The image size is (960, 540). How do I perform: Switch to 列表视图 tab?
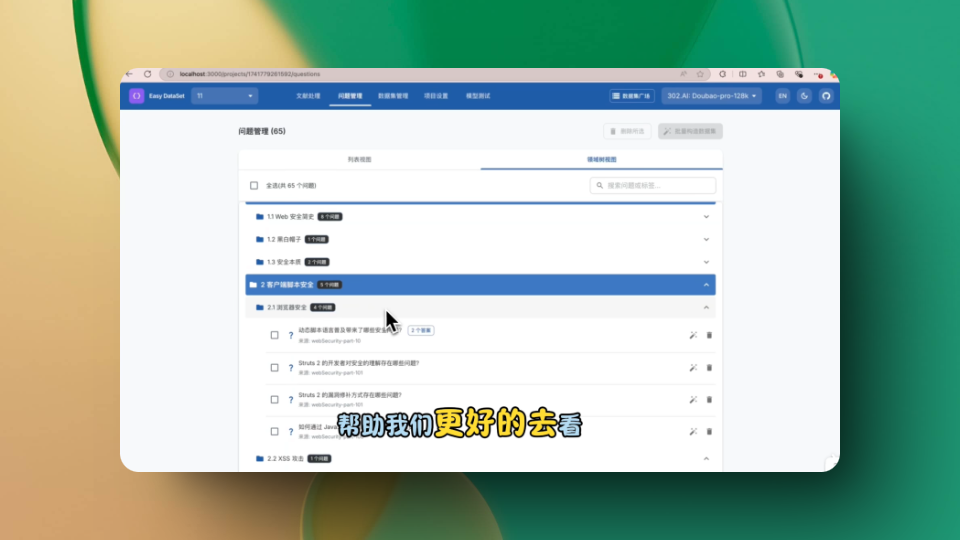tap(359, 160)
